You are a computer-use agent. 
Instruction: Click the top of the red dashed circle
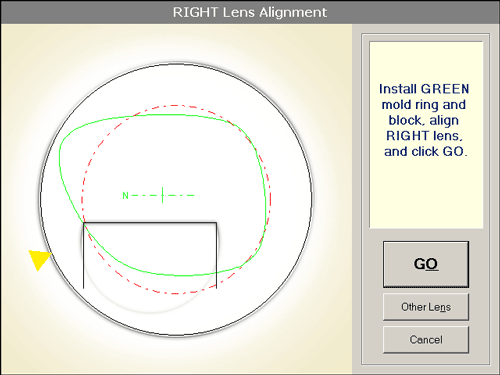[x=175, y=106]
